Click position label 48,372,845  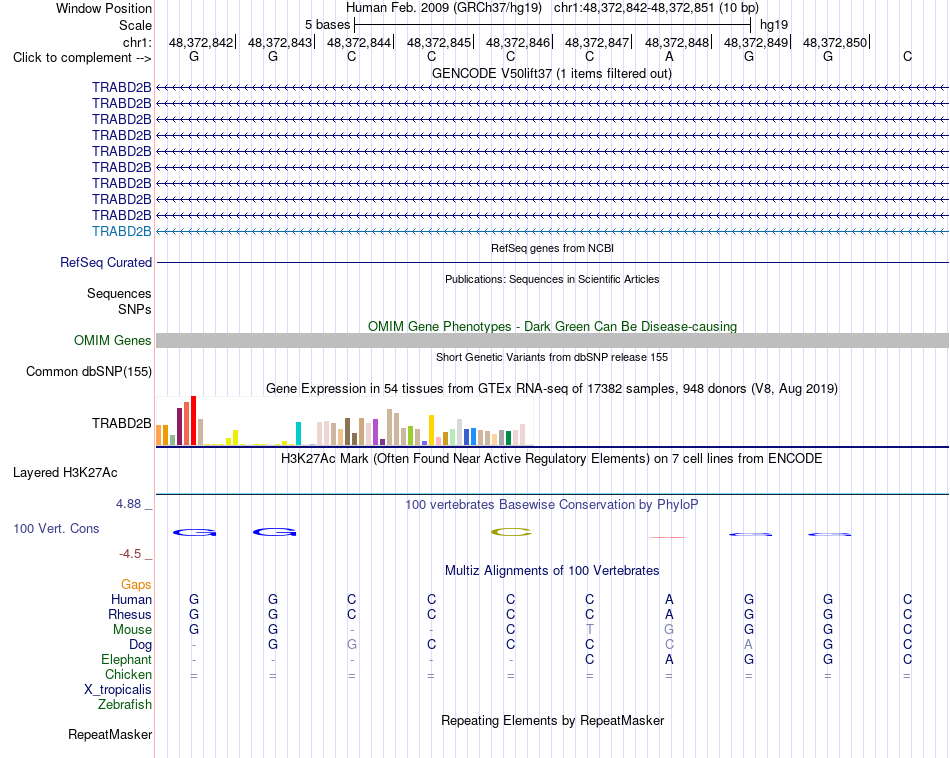pyautogui.click(x=439, y=42)
